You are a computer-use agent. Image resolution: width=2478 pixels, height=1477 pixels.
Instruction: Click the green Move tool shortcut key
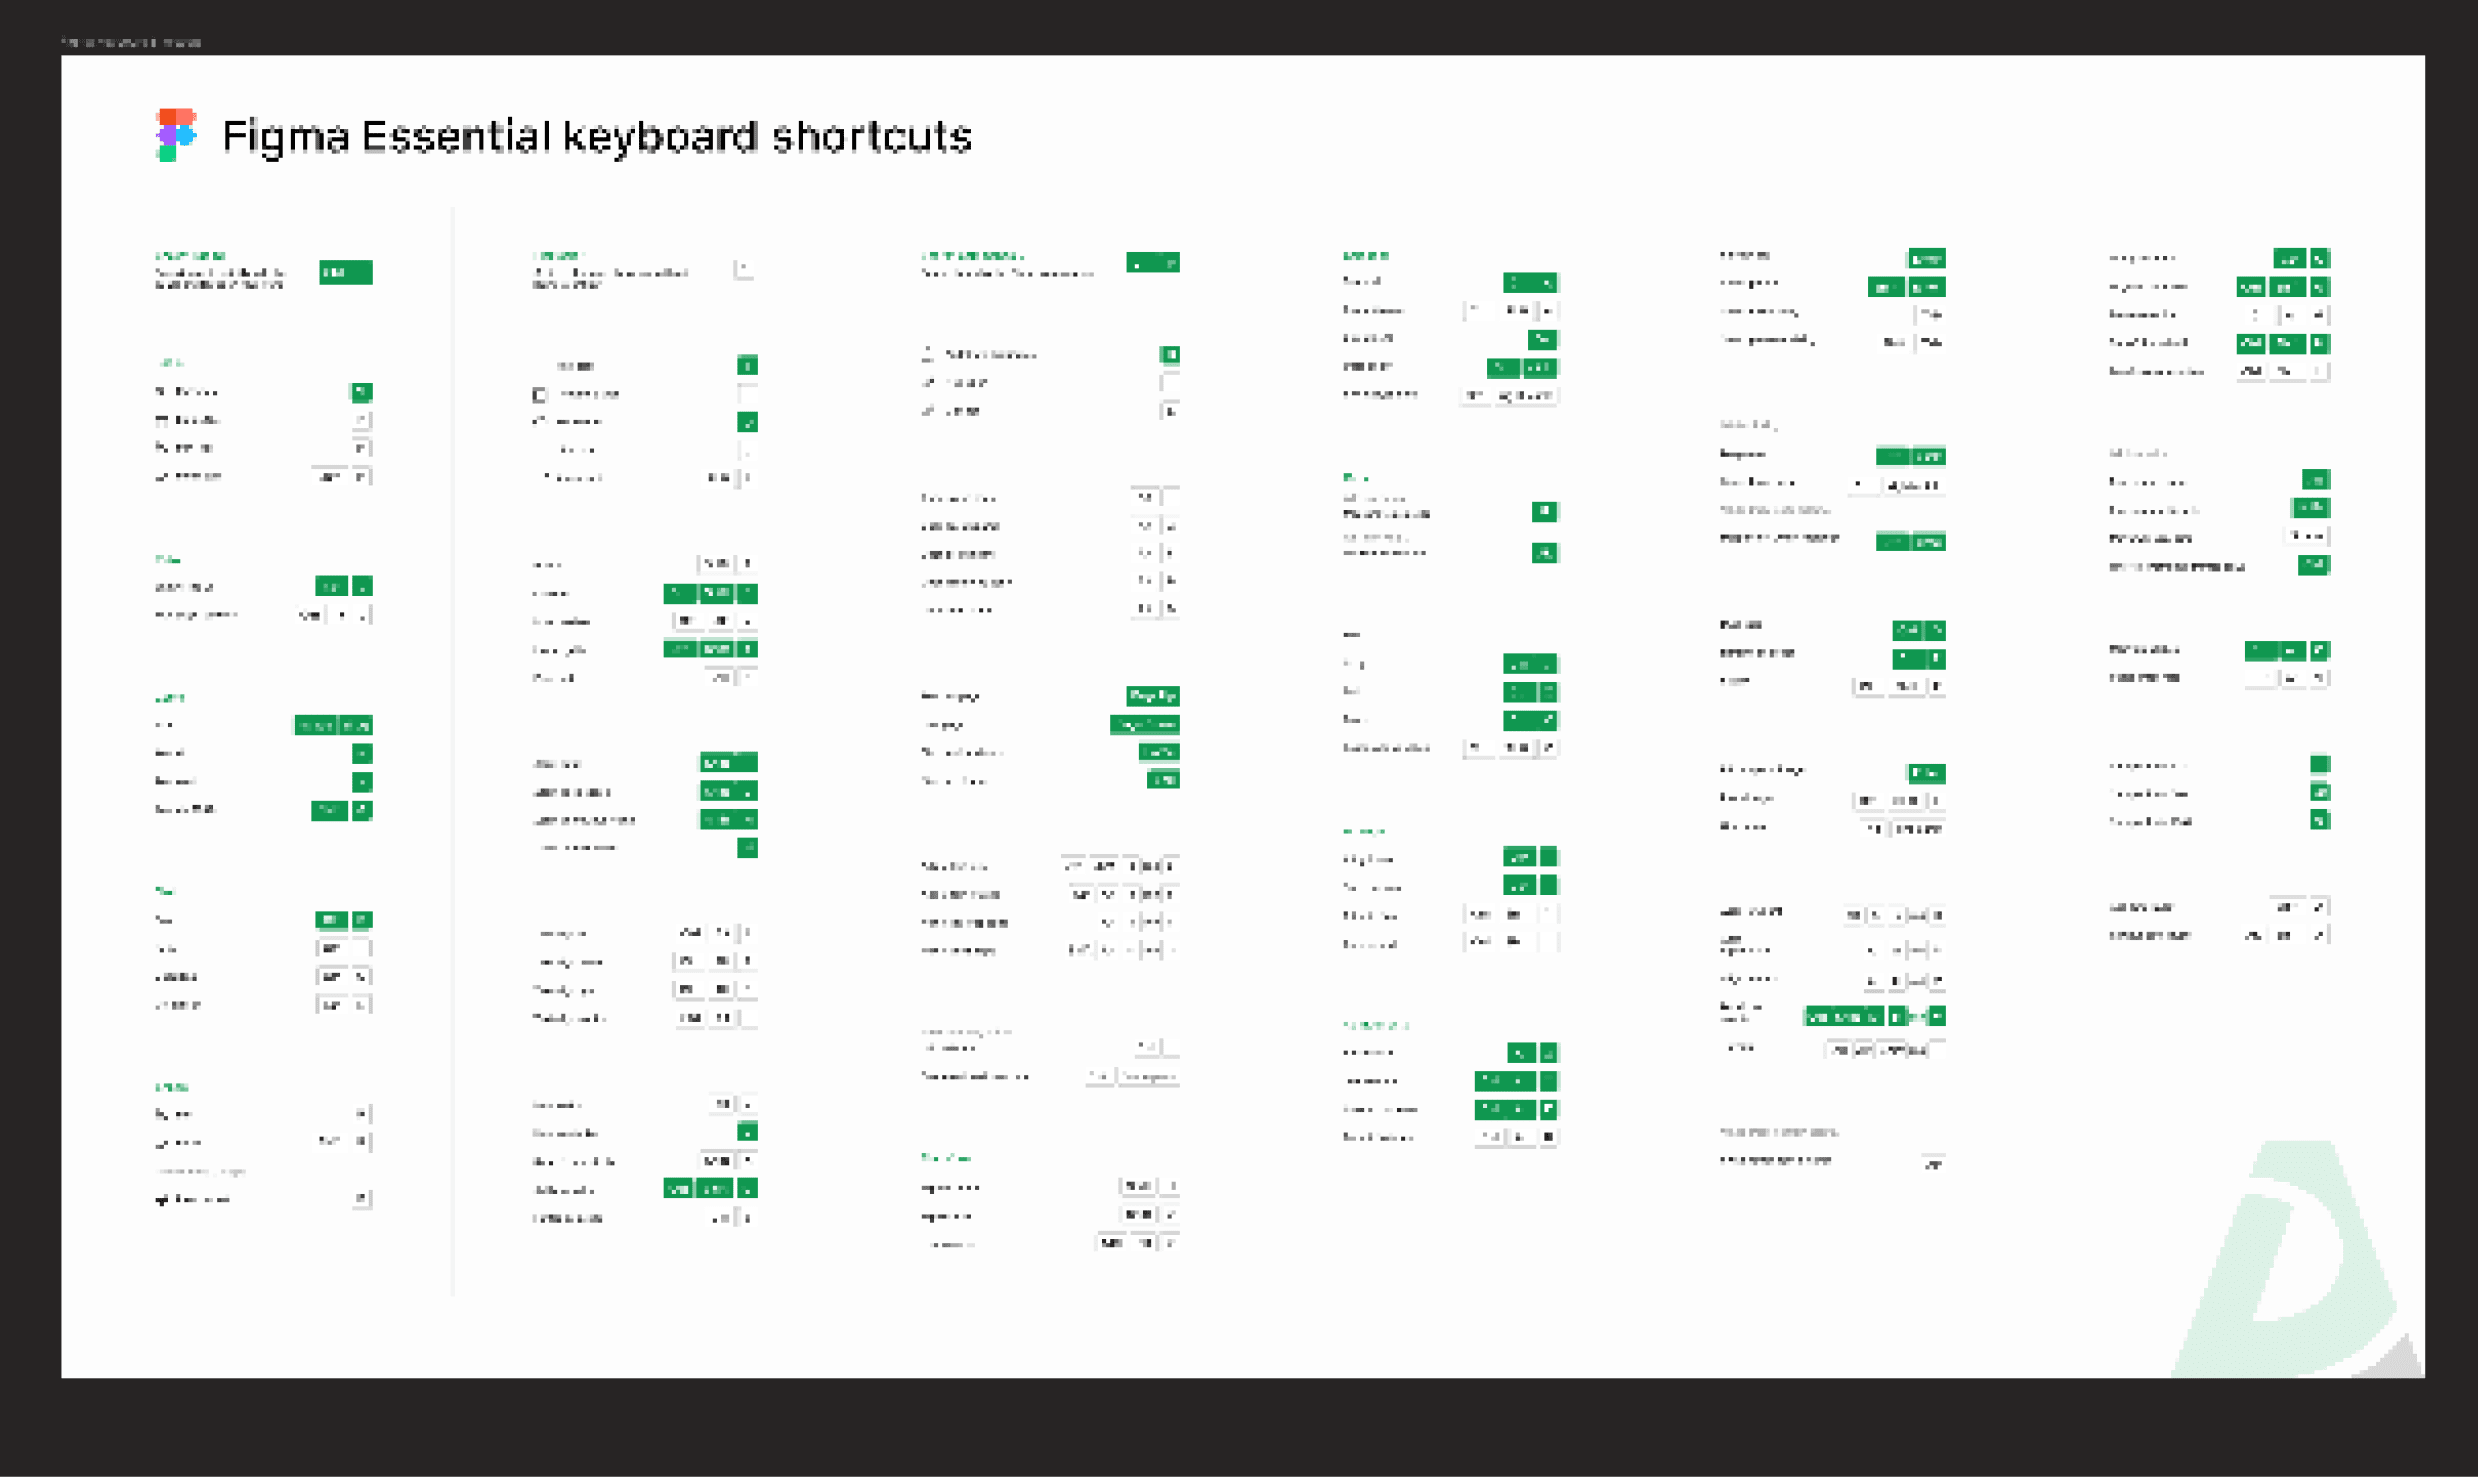point(361,392)
